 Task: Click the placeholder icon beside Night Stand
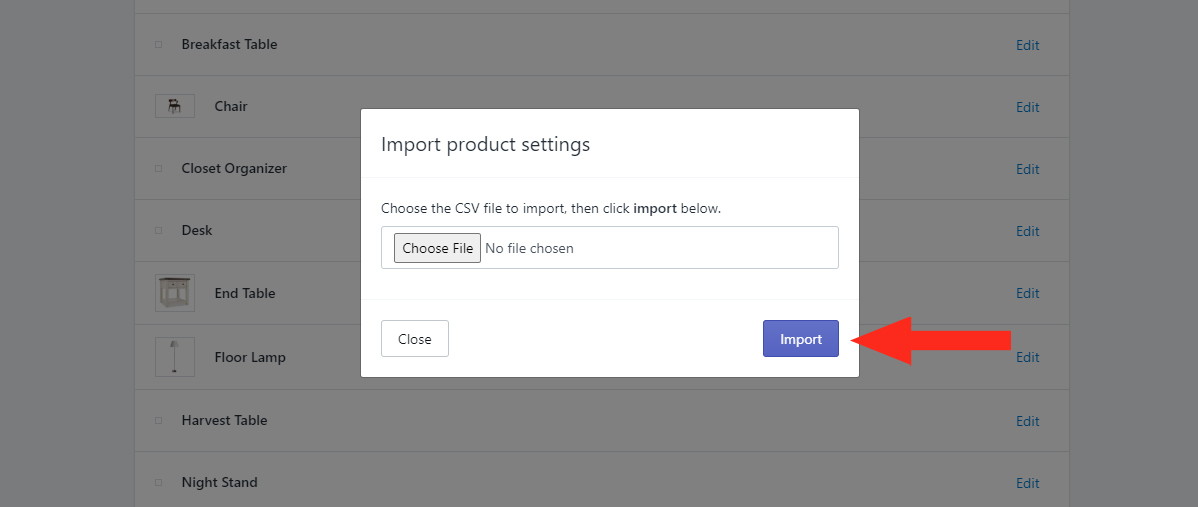pyautogui.click(x=159, y=482)
